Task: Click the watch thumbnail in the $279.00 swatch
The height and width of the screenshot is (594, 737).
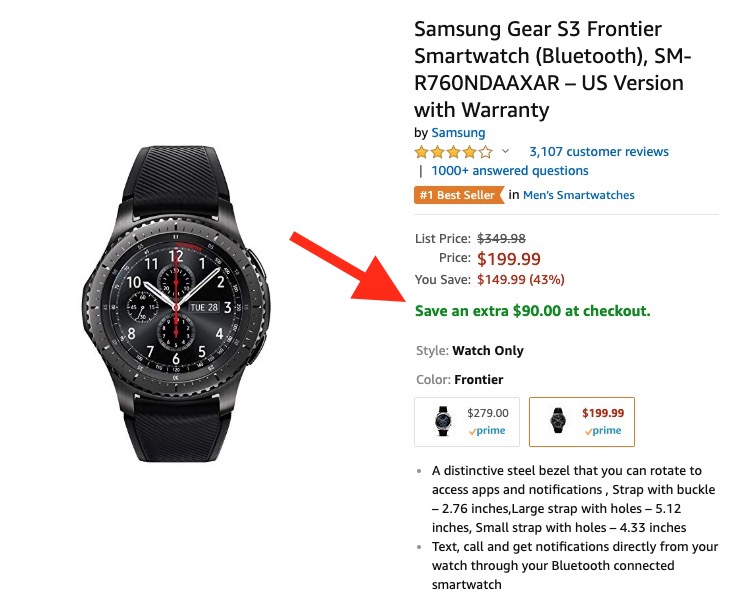Action: pyautogui.click(x=442, y=422)
